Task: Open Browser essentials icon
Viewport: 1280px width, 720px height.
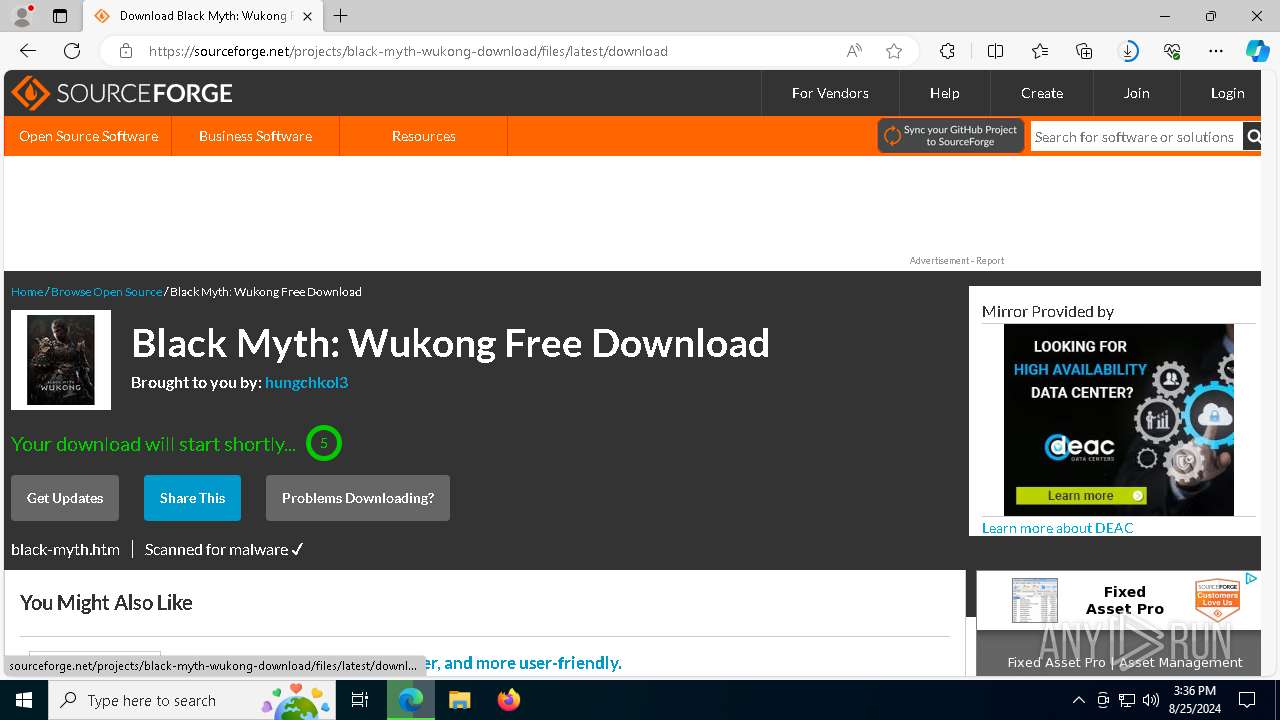Action: (x=1172, y=51)
